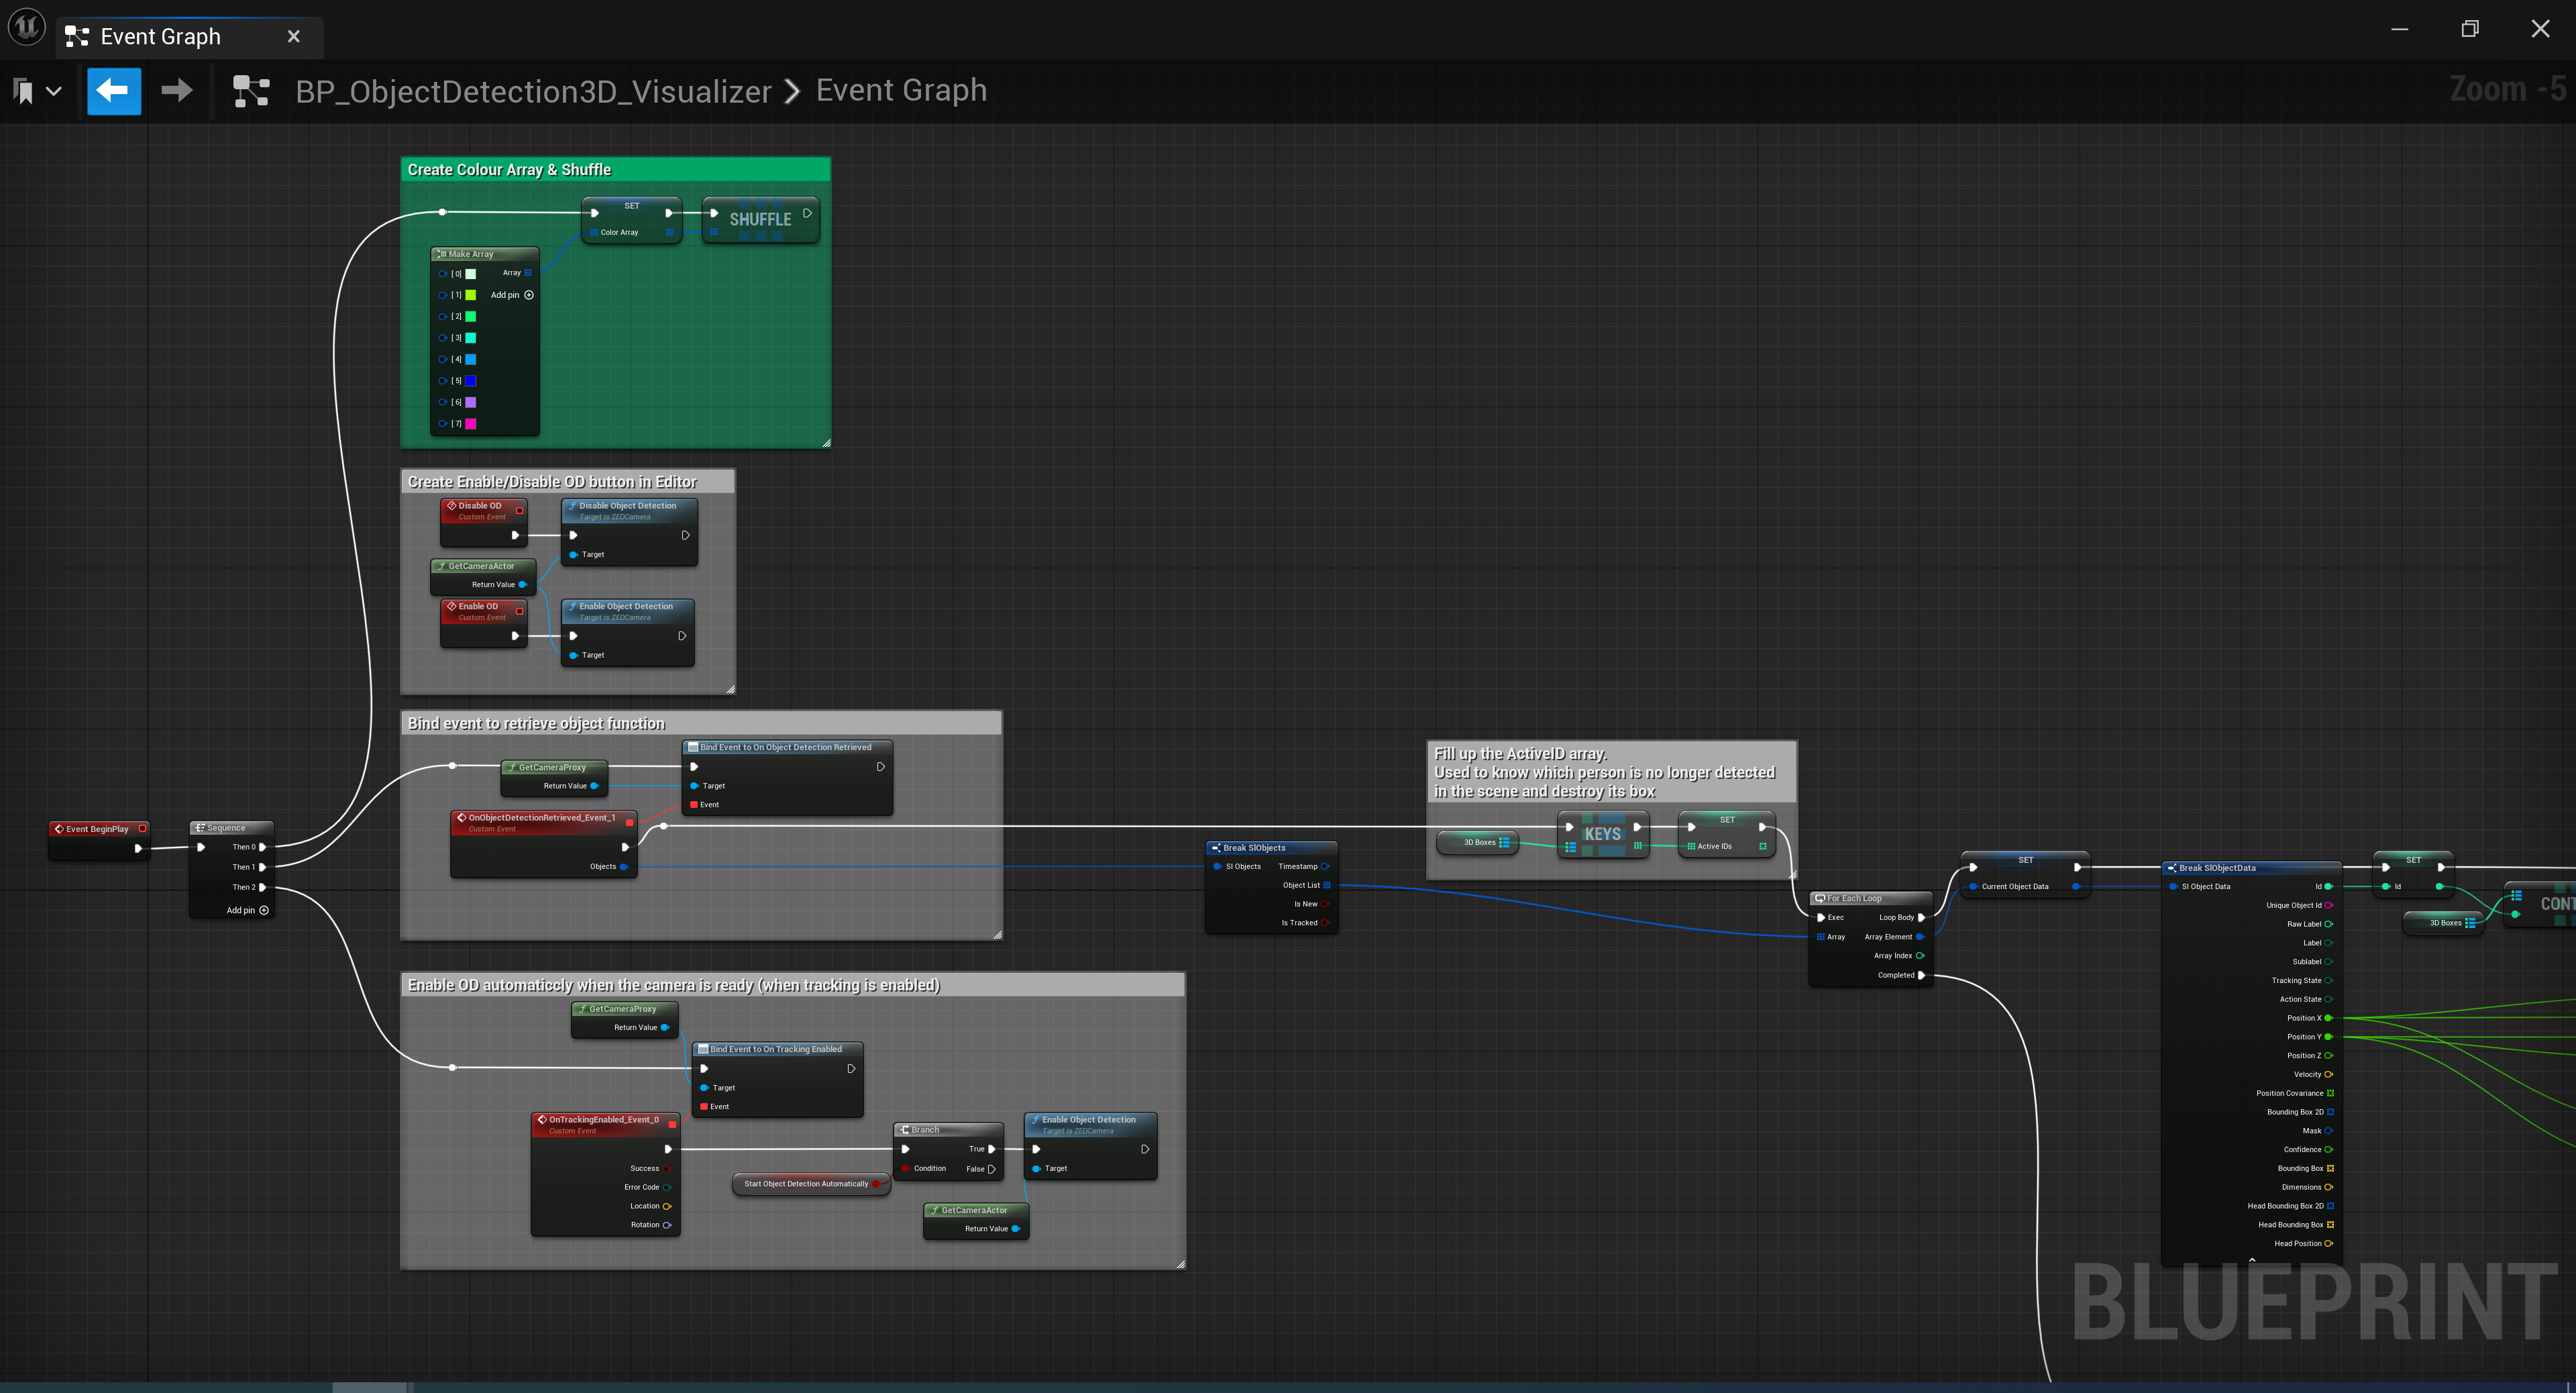
Task: Add pin to the Make Array node
Action: tap(512, 295)
